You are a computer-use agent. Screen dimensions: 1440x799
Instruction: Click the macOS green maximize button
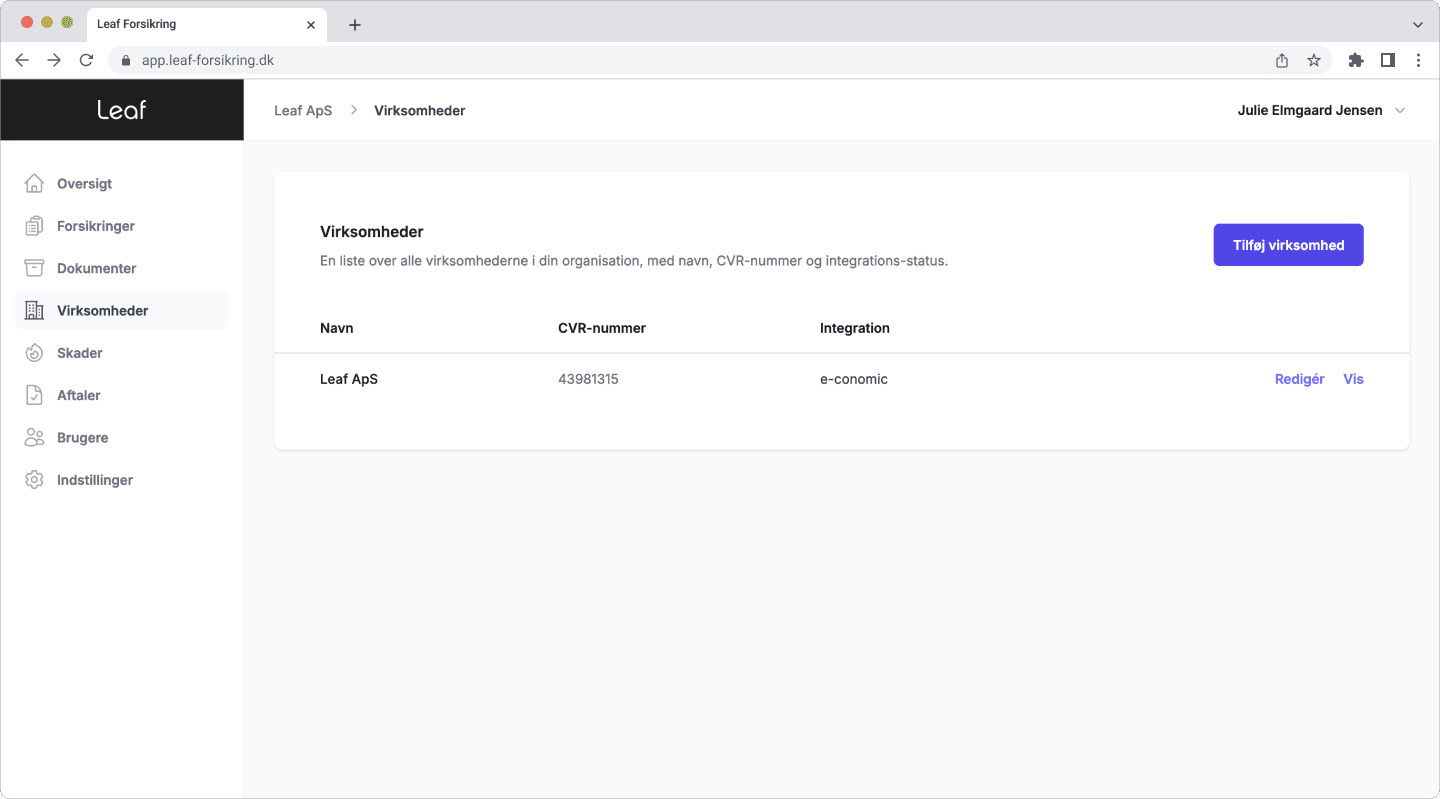(67, 22)
